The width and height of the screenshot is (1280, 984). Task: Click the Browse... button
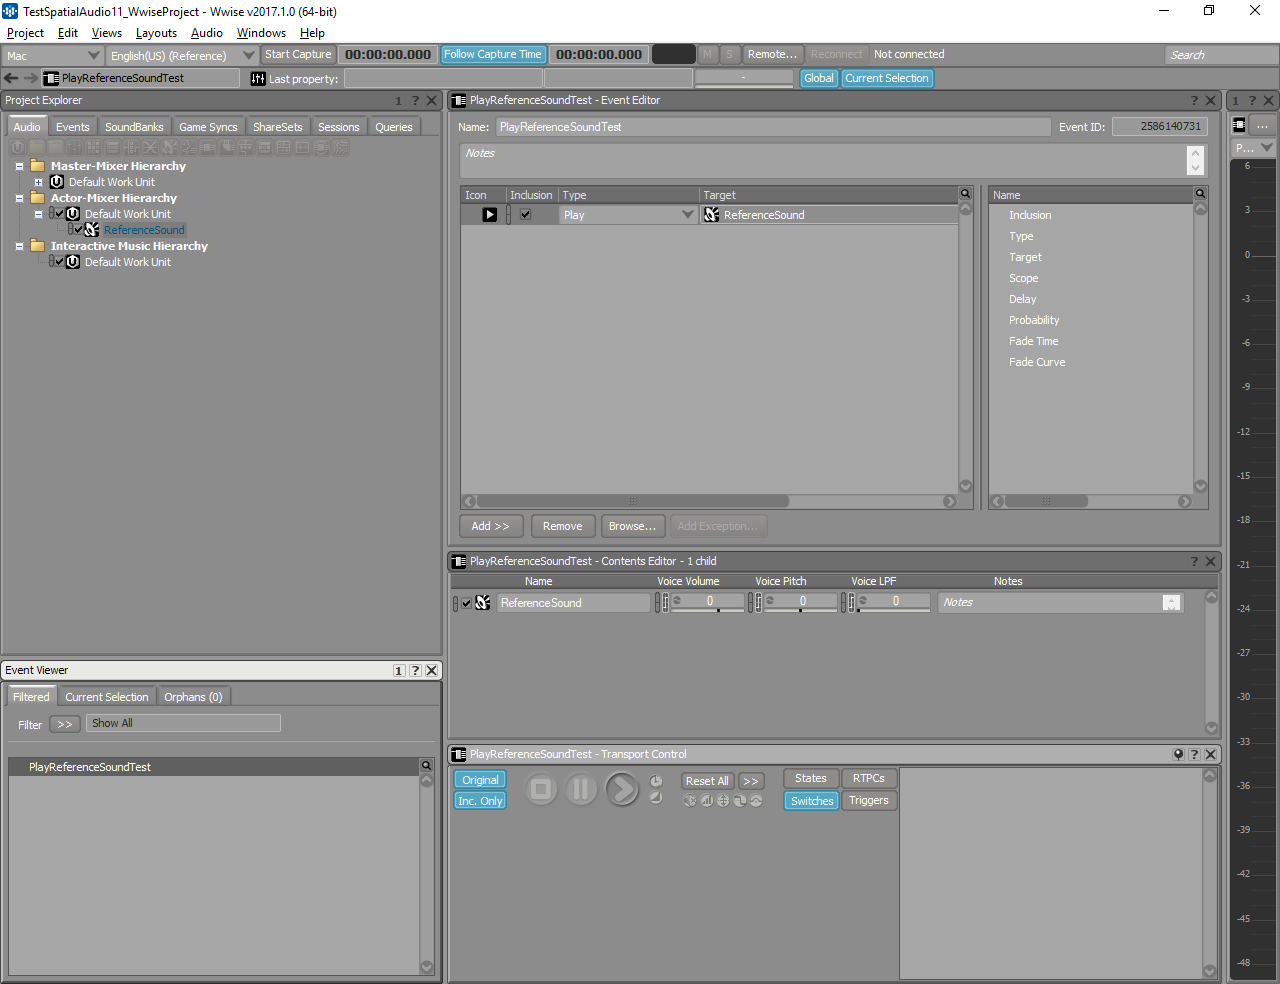(632, 526)
